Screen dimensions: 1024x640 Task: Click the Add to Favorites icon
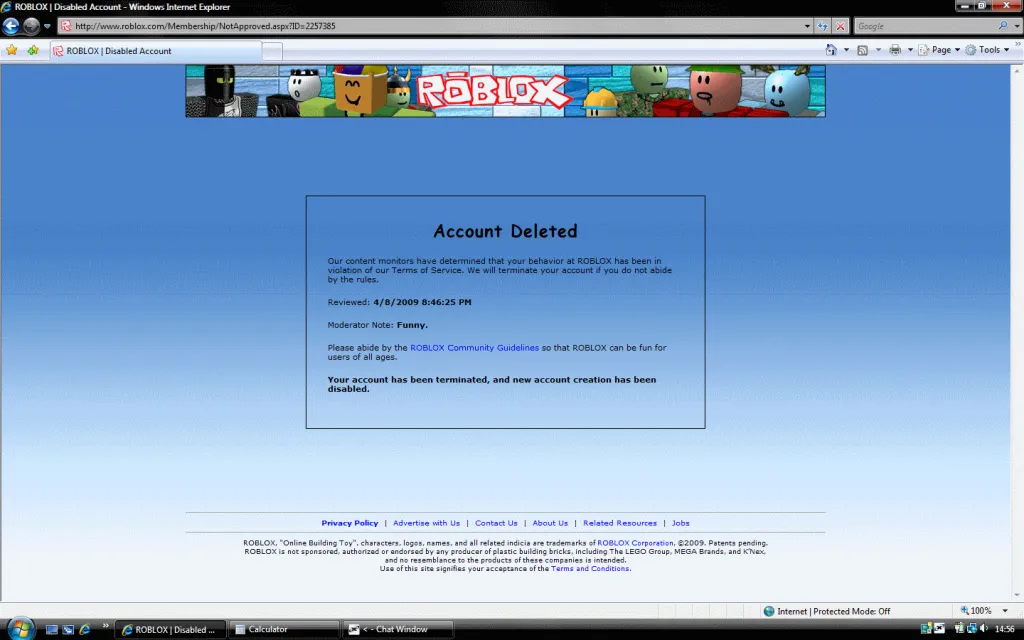point(33,50)
